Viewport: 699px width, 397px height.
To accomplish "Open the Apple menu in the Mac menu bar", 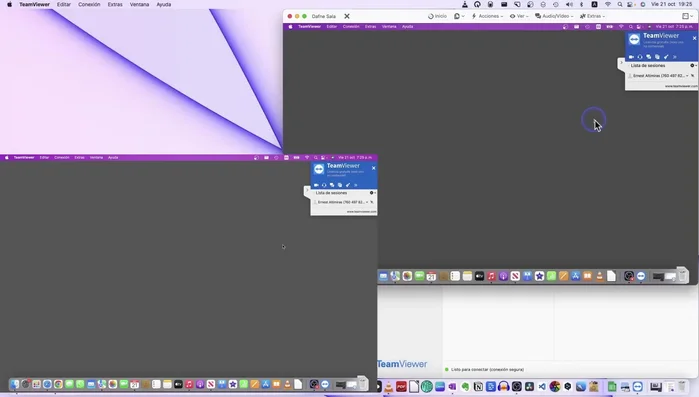I will tap(9, 4).
